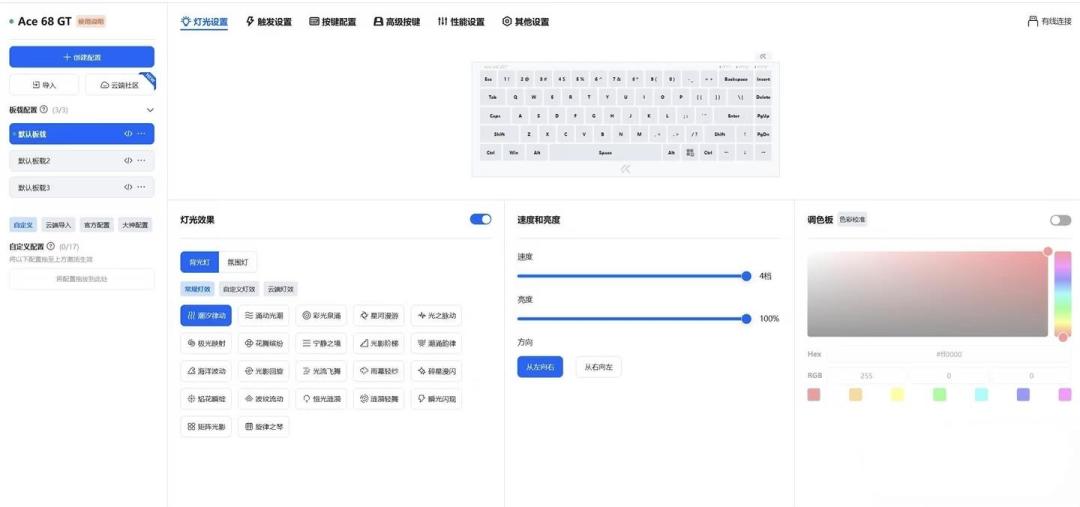Click the 速度 slider handle
This screenshot has width=1080, height=507.
coord(746,276)
